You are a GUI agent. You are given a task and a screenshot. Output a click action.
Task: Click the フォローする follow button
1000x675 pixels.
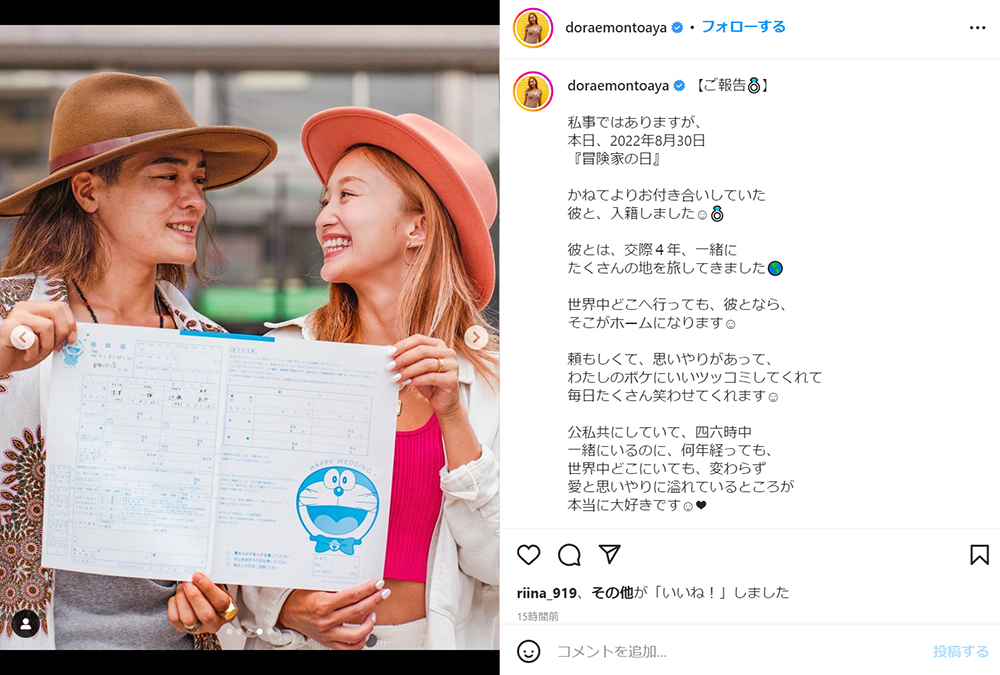click(744, 27)
